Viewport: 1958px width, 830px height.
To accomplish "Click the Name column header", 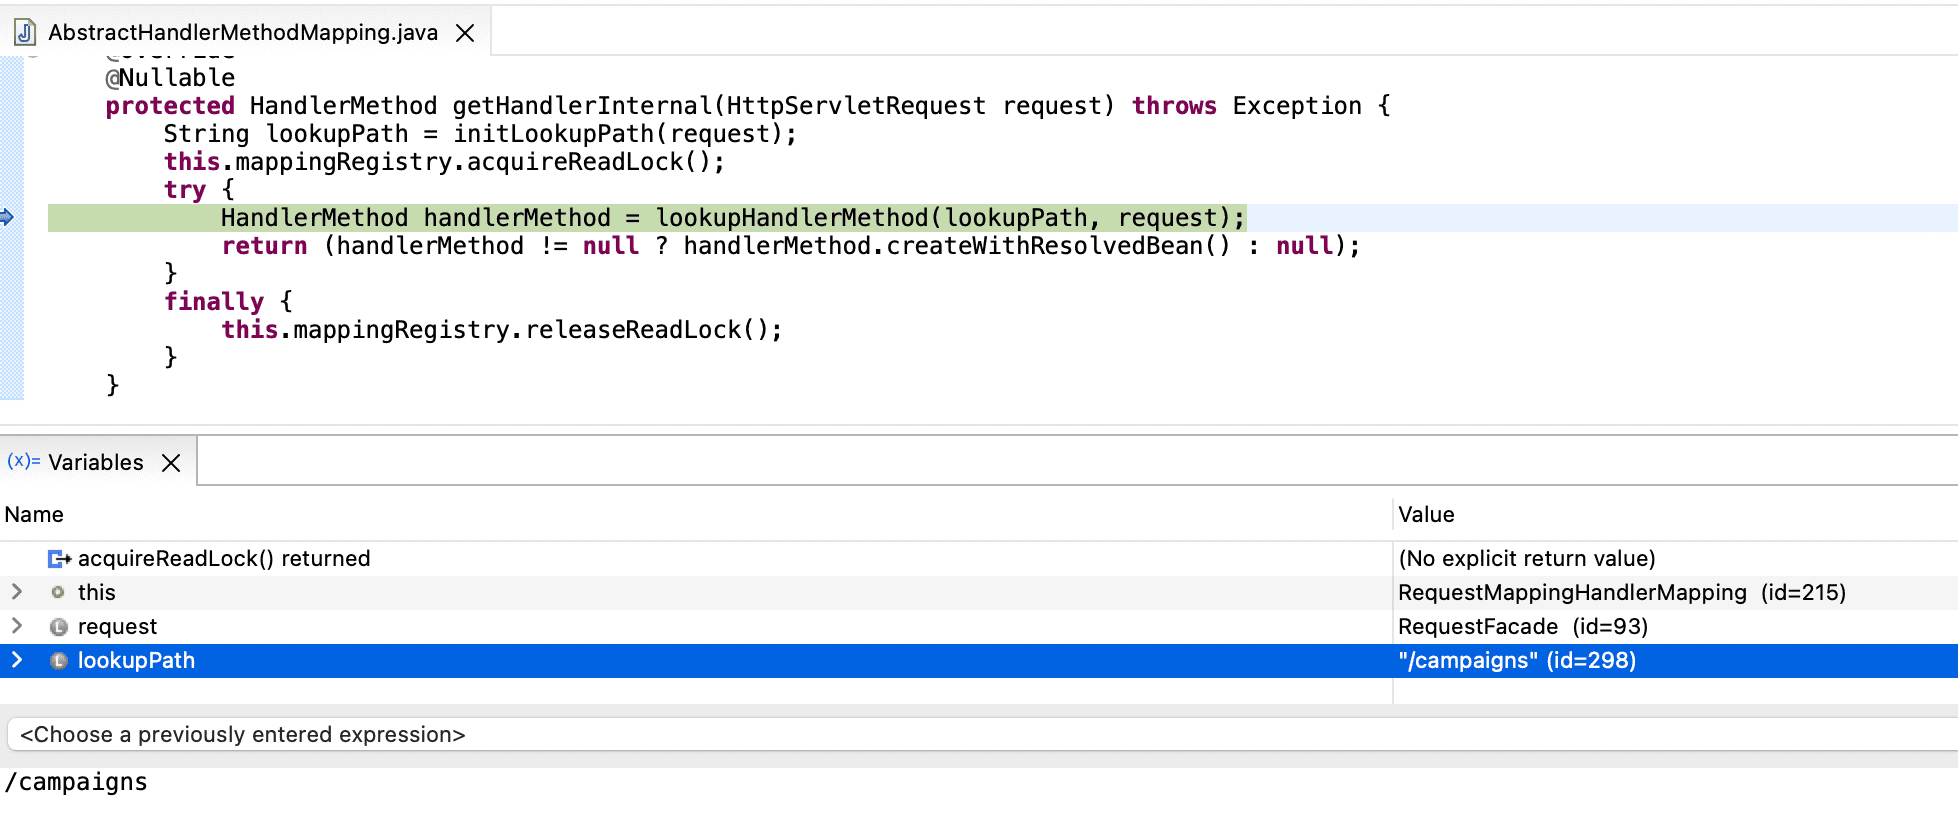I will coord(34,515).
